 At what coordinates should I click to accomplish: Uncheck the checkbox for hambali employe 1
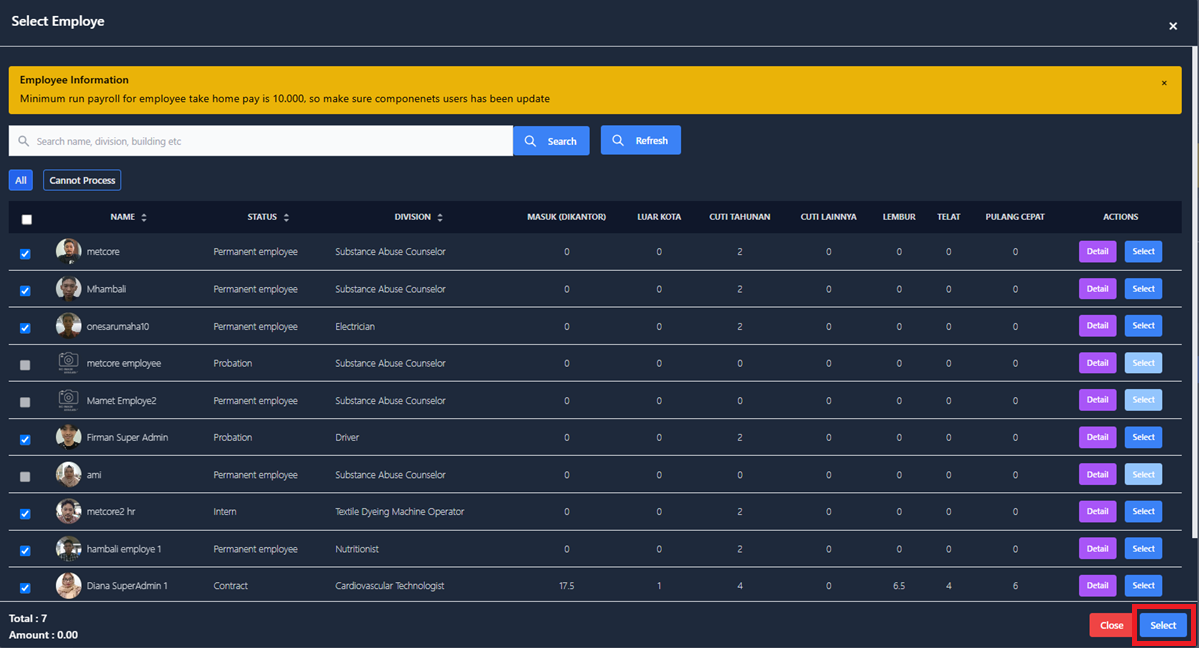25,551
